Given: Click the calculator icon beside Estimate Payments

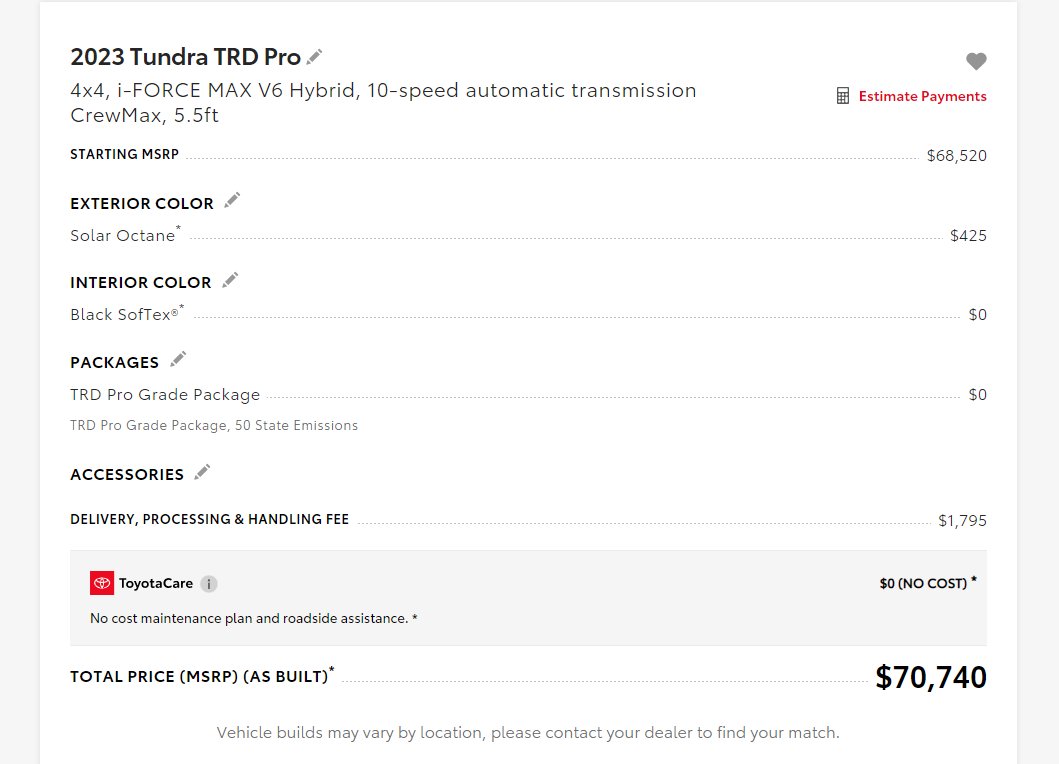Looking at the screenshot, I should 843,96.
